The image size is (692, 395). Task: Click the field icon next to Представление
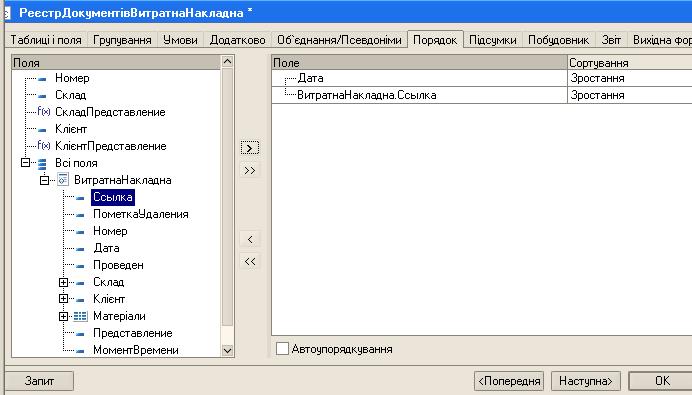(x=80, y=334)
